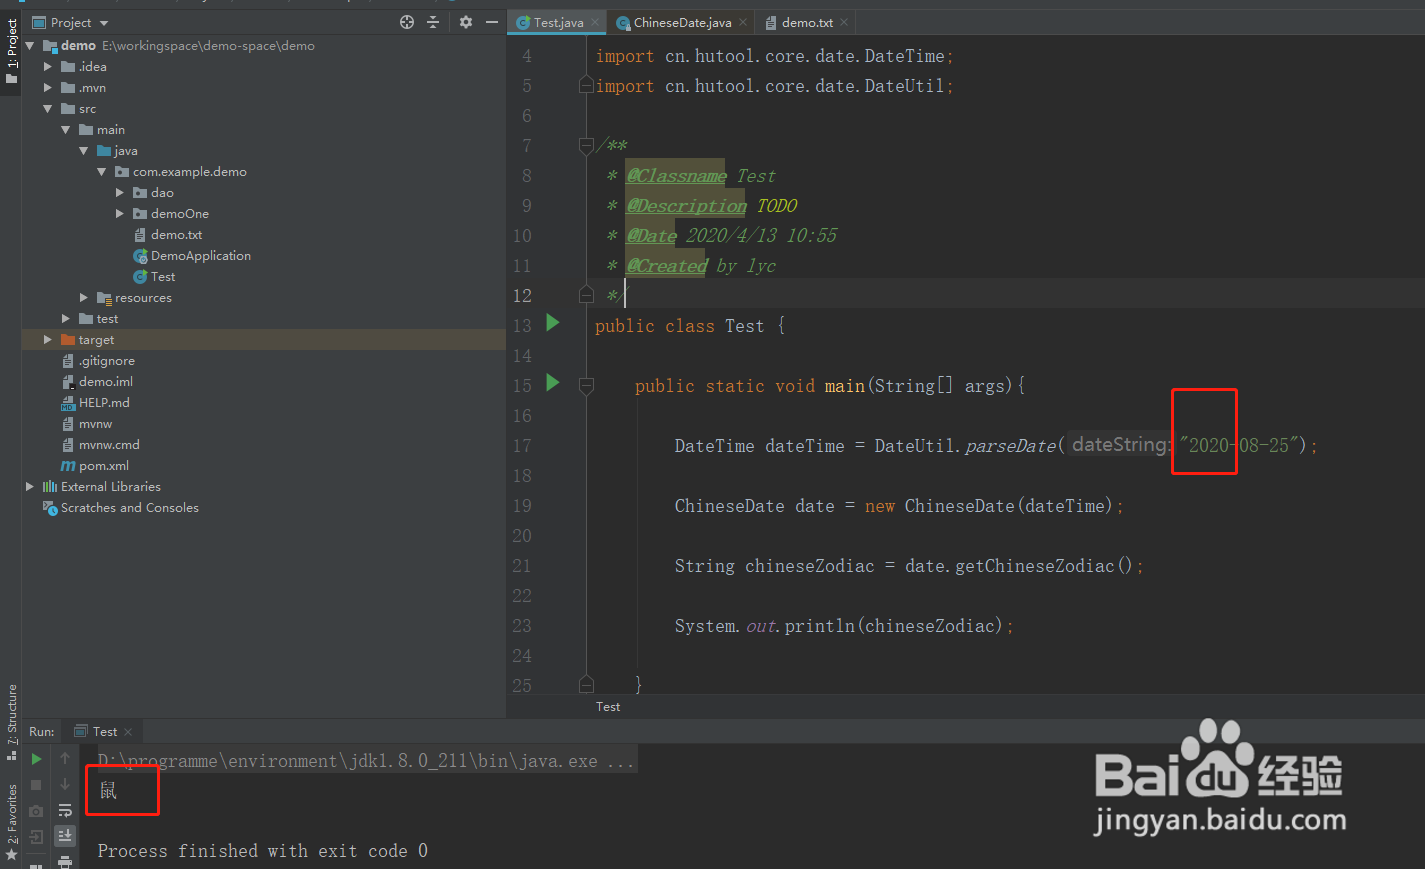Image resolution: width=1425 pixels, height=869 pixels.
Task: Collapse the com.example.demo package
Action: [x=102, y=172]
